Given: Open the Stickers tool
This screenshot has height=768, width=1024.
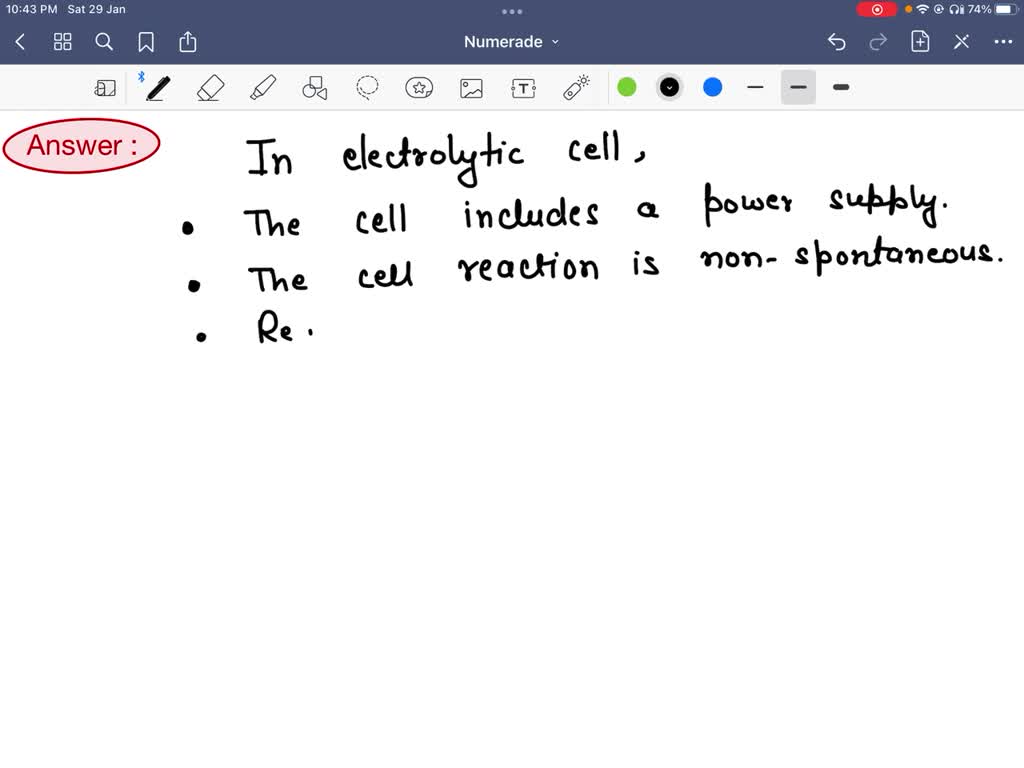Looking at the screenshot, I should coord(419,87).
